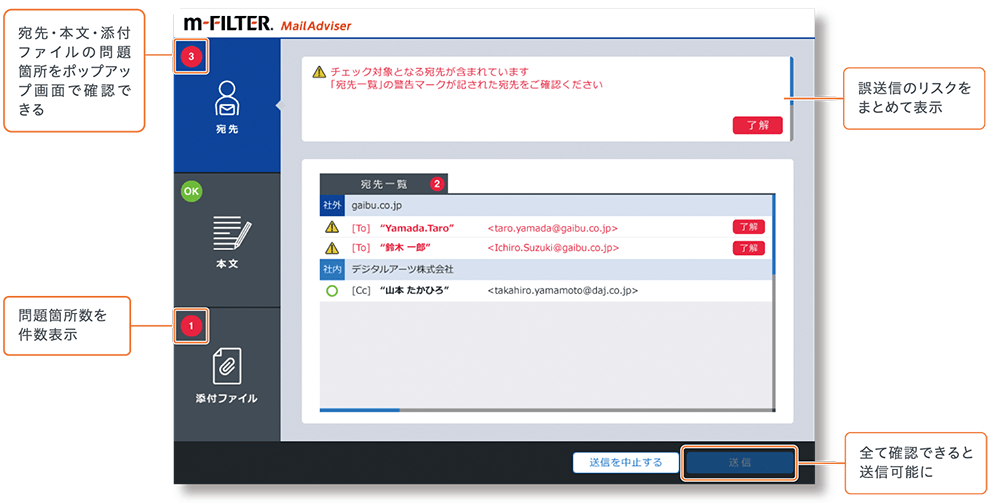Click the red 3 badge on 宛先

pos(191,56)
